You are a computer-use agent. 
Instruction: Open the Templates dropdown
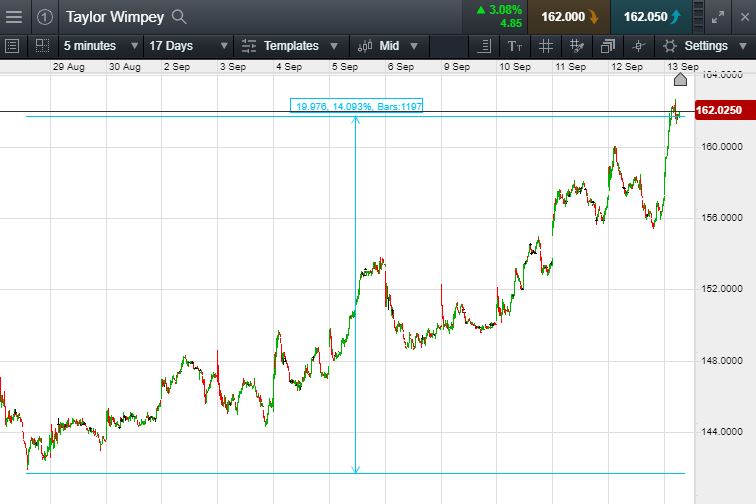(x=300, y=46)
